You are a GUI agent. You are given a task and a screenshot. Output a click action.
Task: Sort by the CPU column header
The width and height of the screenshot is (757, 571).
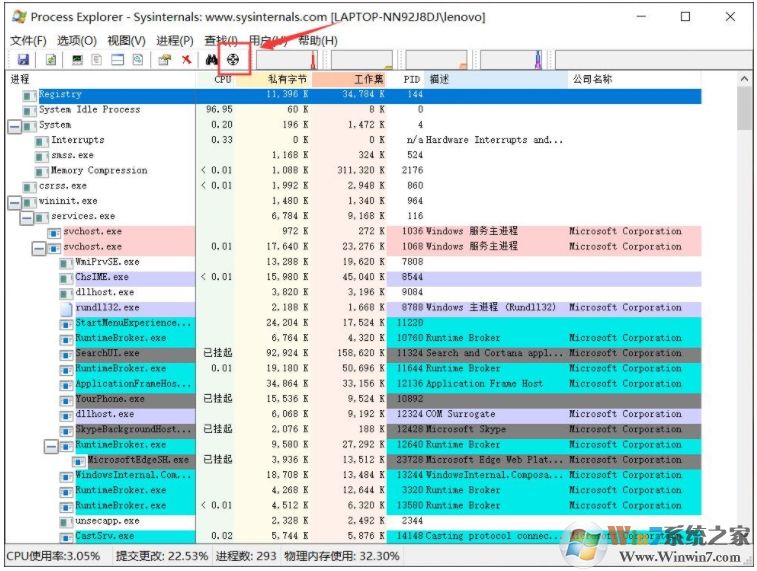[x=222, y=78]
